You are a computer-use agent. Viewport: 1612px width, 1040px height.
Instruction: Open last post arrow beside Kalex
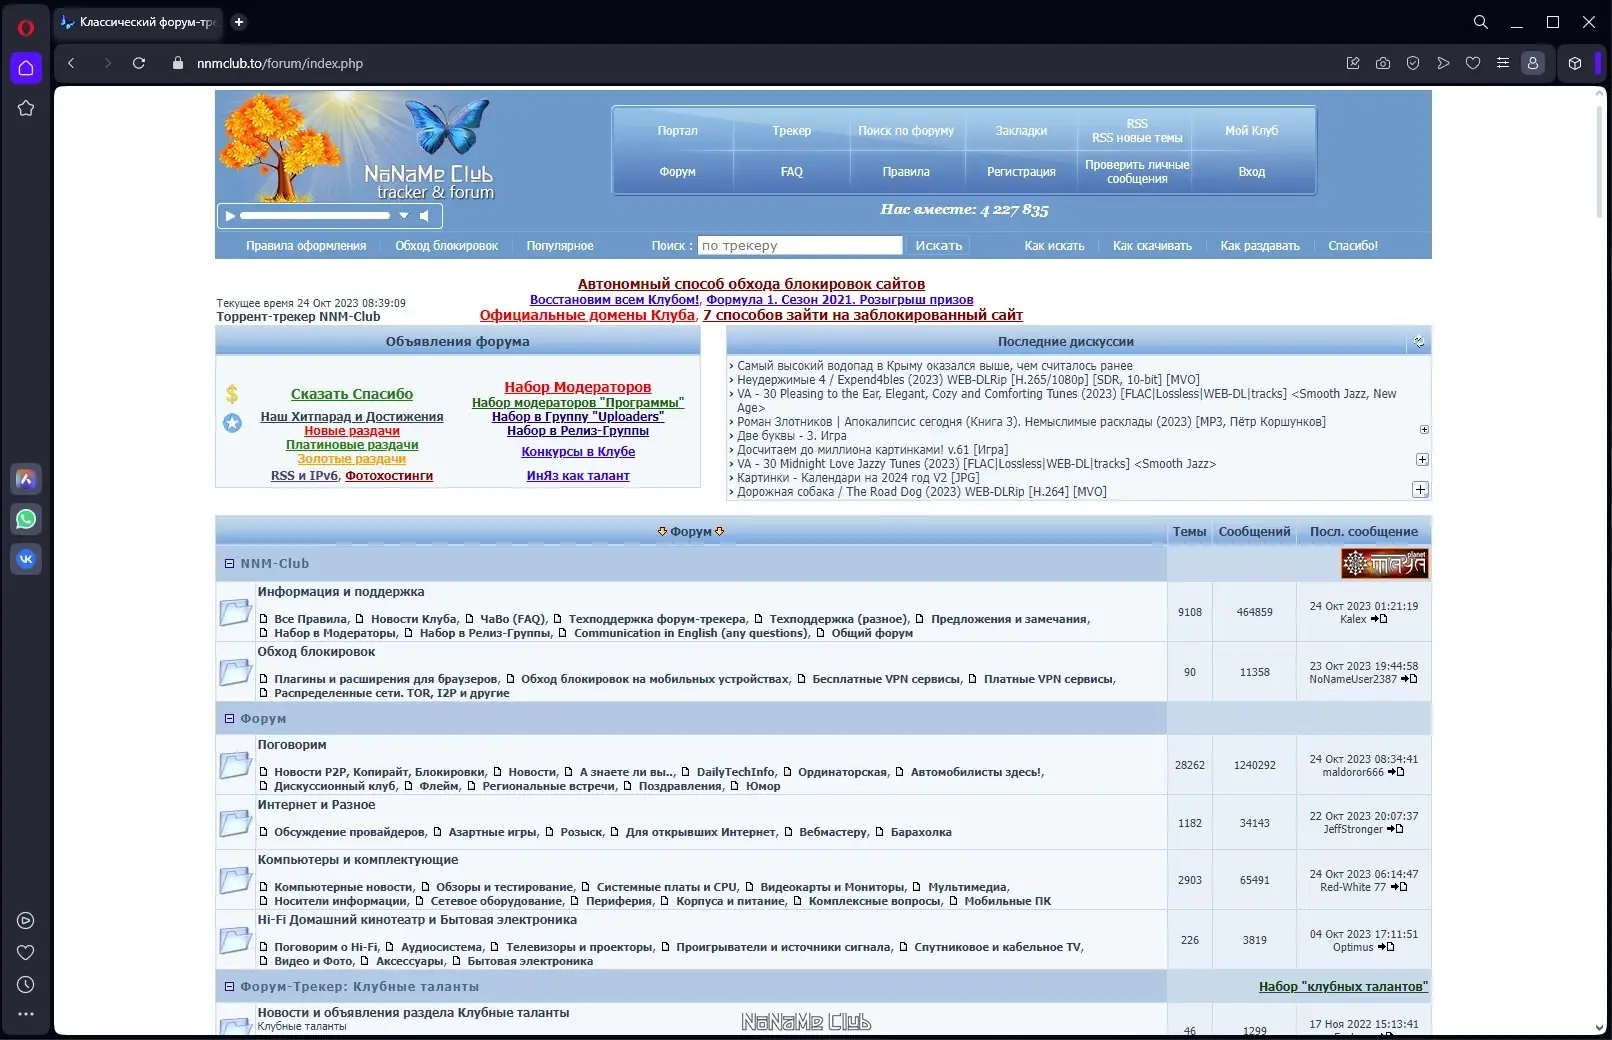coord(1379,620)
